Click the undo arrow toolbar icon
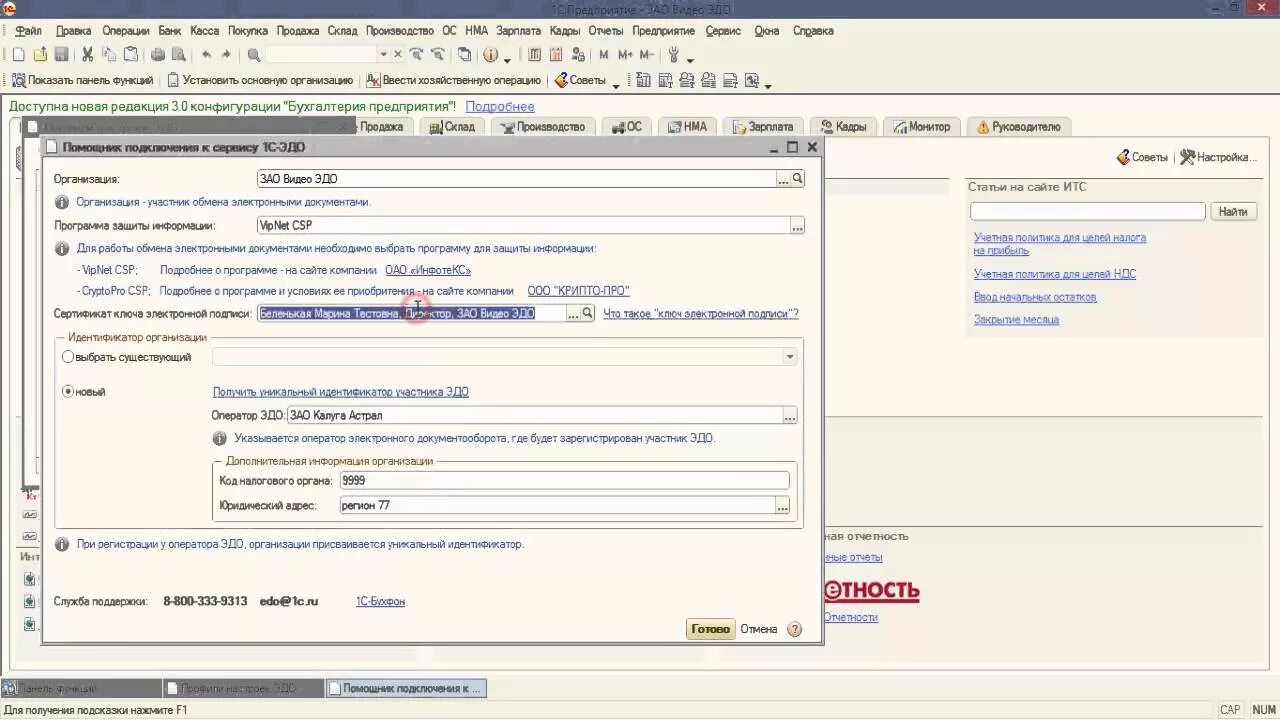Viewport: 1280px width, 720px height. [x=206, y=55]
